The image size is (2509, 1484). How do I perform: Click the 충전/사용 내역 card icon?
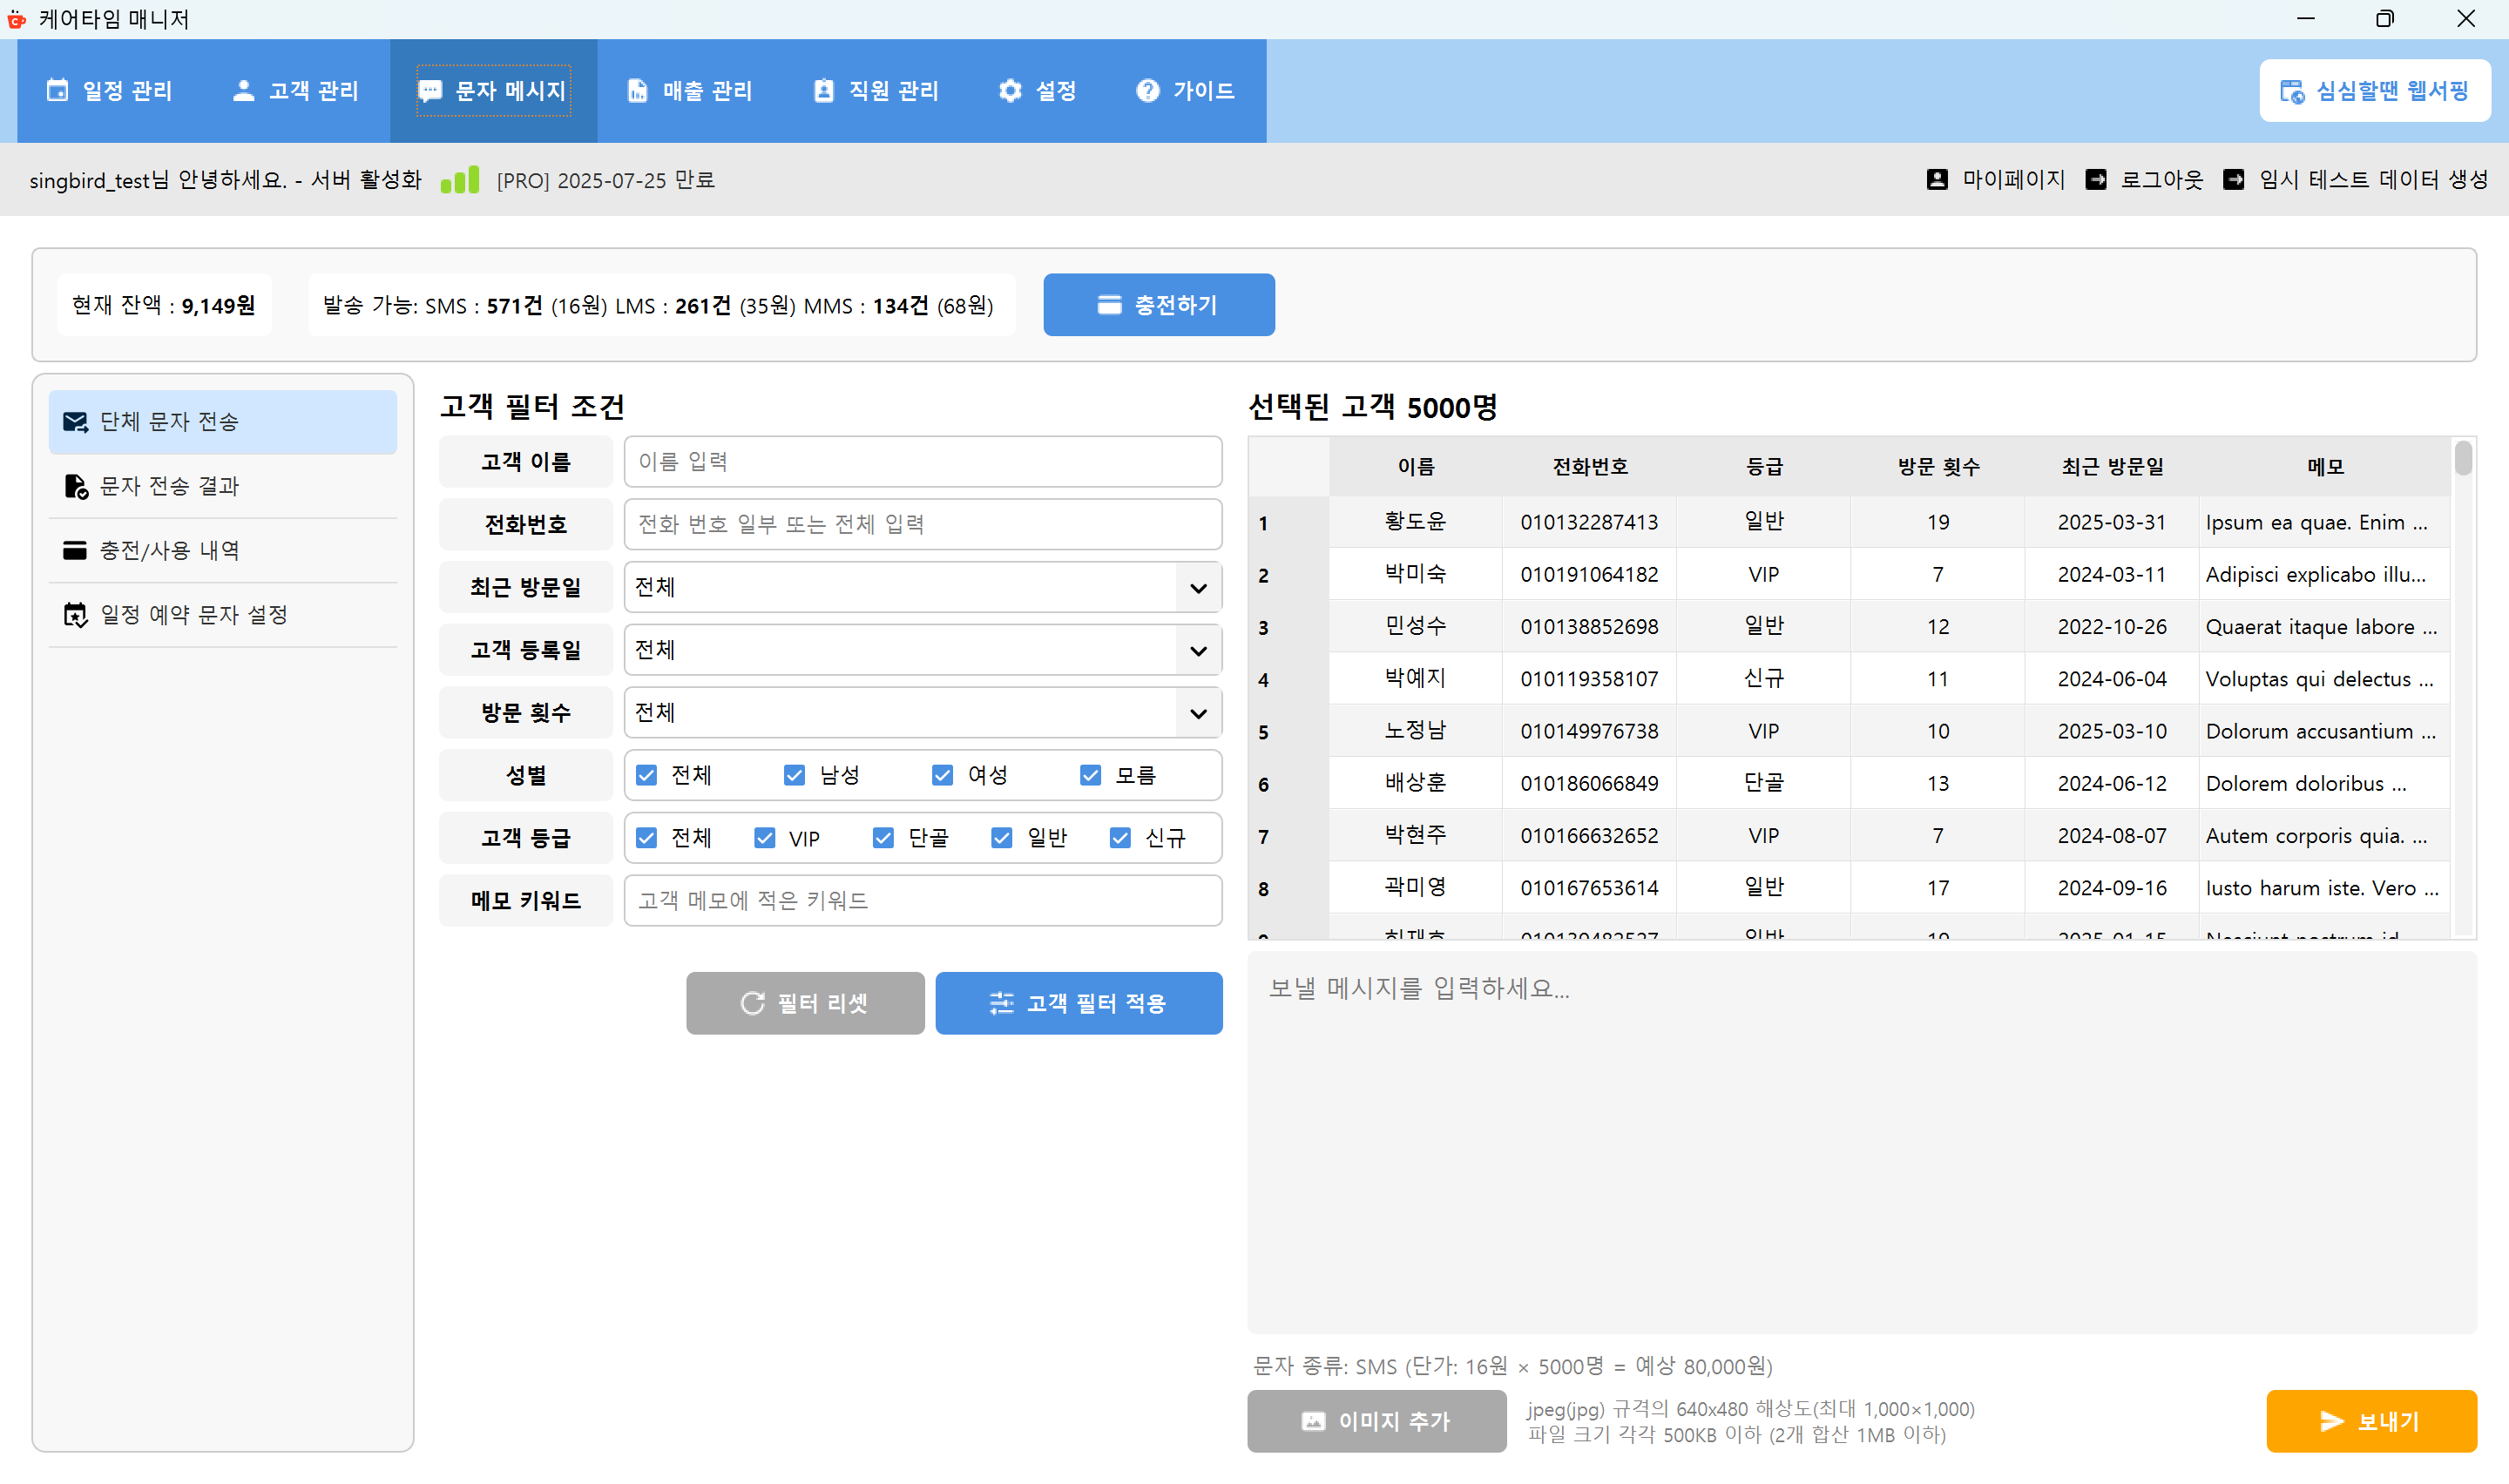click(75, 549)
